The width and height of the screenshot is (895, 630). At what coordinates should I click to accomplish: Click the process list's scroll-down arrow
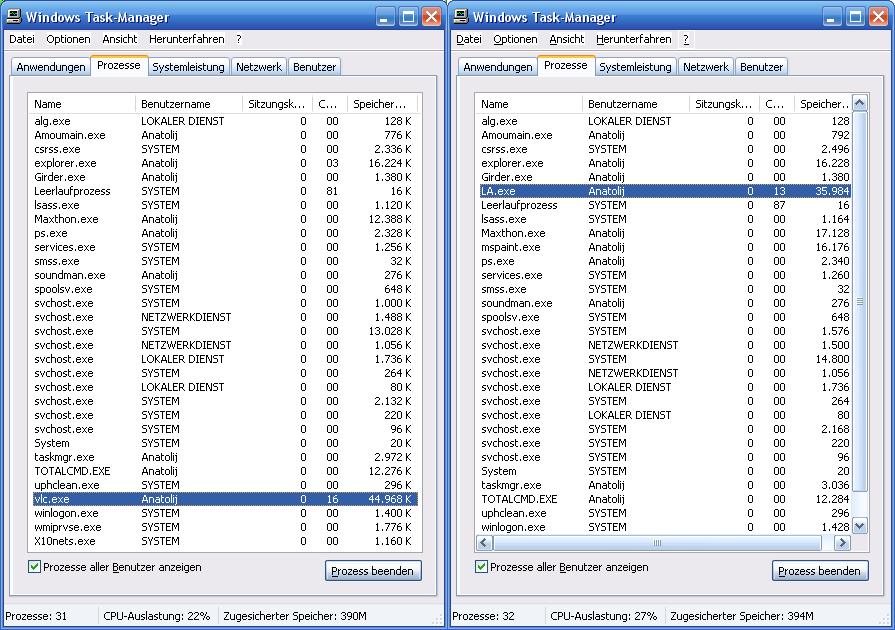[859, 527]
